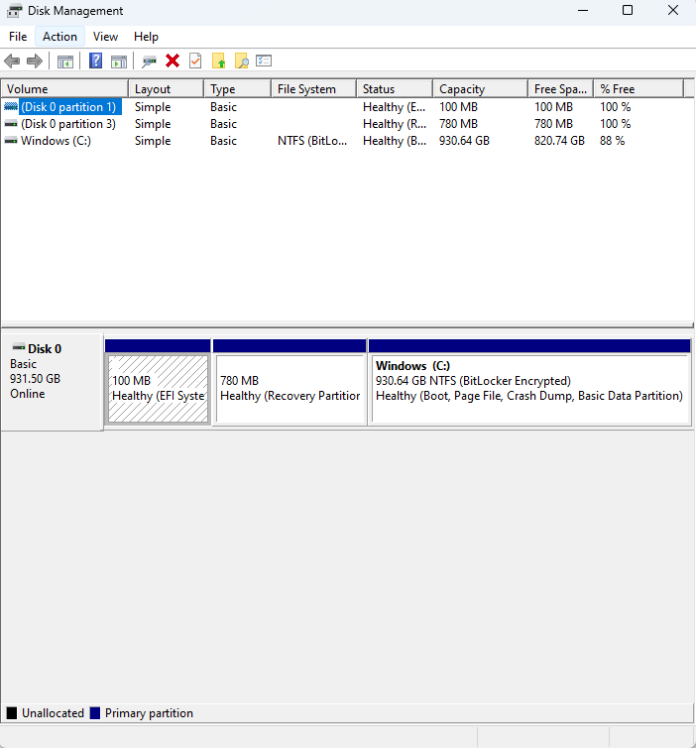Toggle the Show/Hide Action Pane icon

pyautogui.click(x=119, y=61)
